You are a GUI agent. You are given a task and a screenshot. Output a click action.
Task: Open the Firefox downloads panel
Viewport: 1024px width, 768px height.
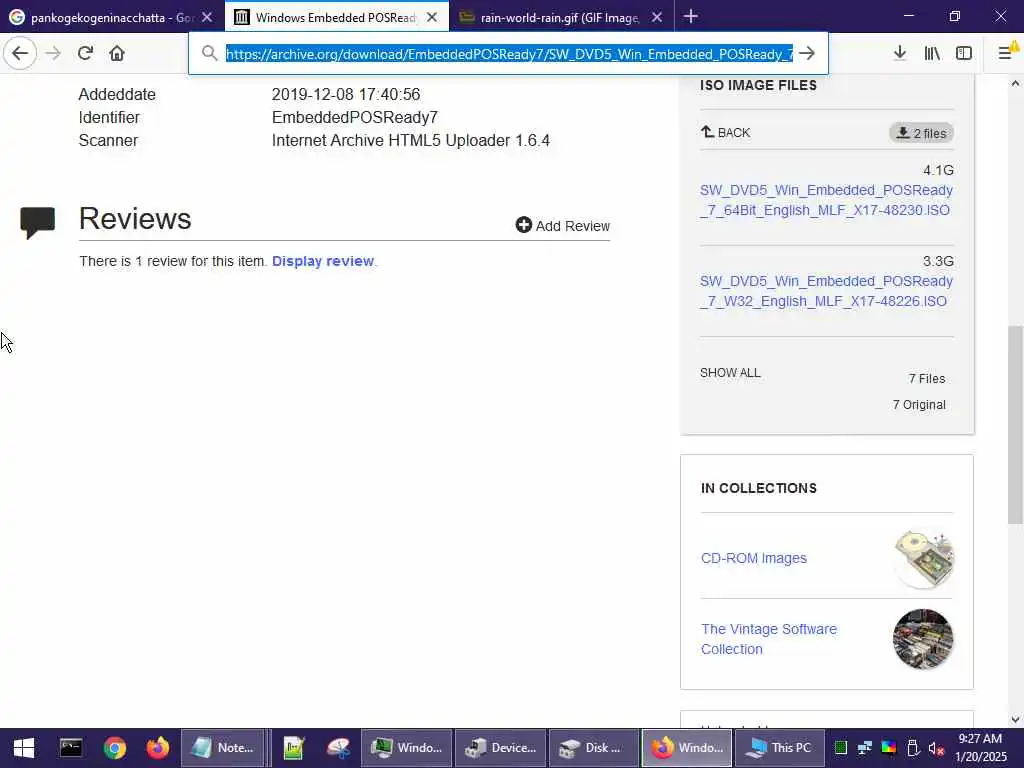click(x=900, y=54)
